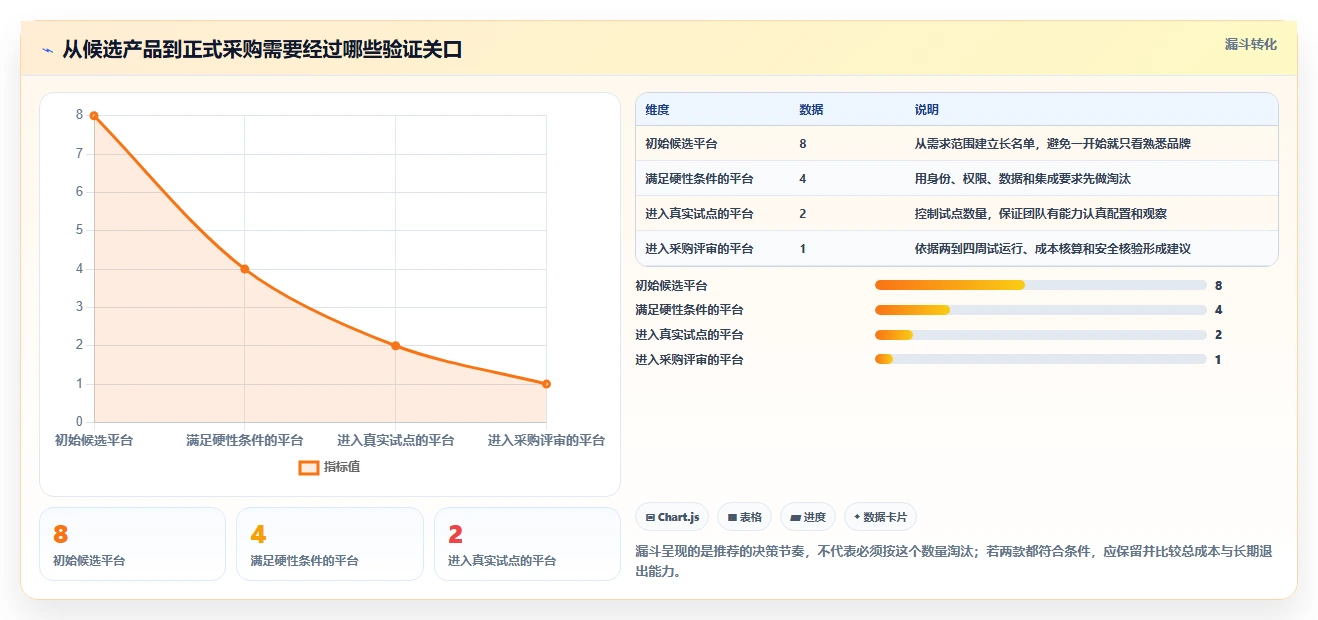
Task: Click the progress bar for 进入采购评审的平台
Action: tap(1040, 359)
